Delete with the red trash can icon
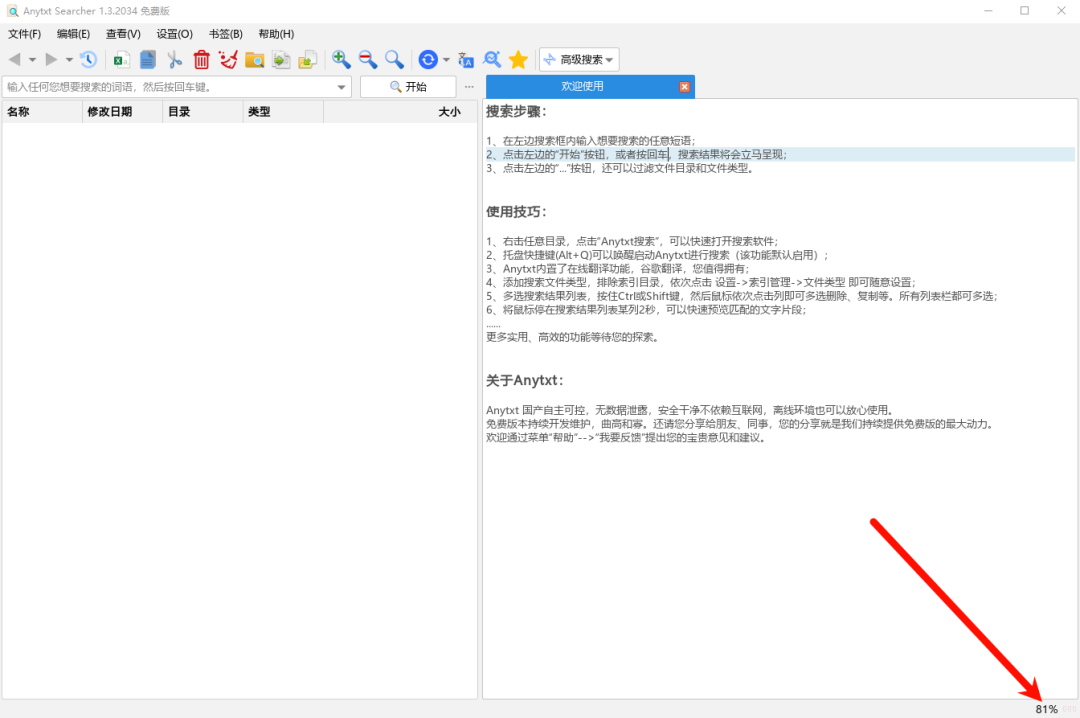The height and width of the screenshot is (718, 1080). click(201, 60)
